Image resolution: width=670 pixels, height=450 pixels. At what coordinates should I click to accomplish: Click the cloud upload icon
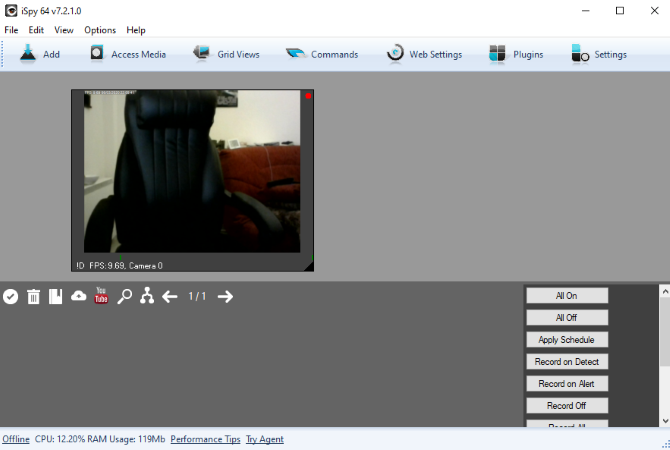click(79, 296)
